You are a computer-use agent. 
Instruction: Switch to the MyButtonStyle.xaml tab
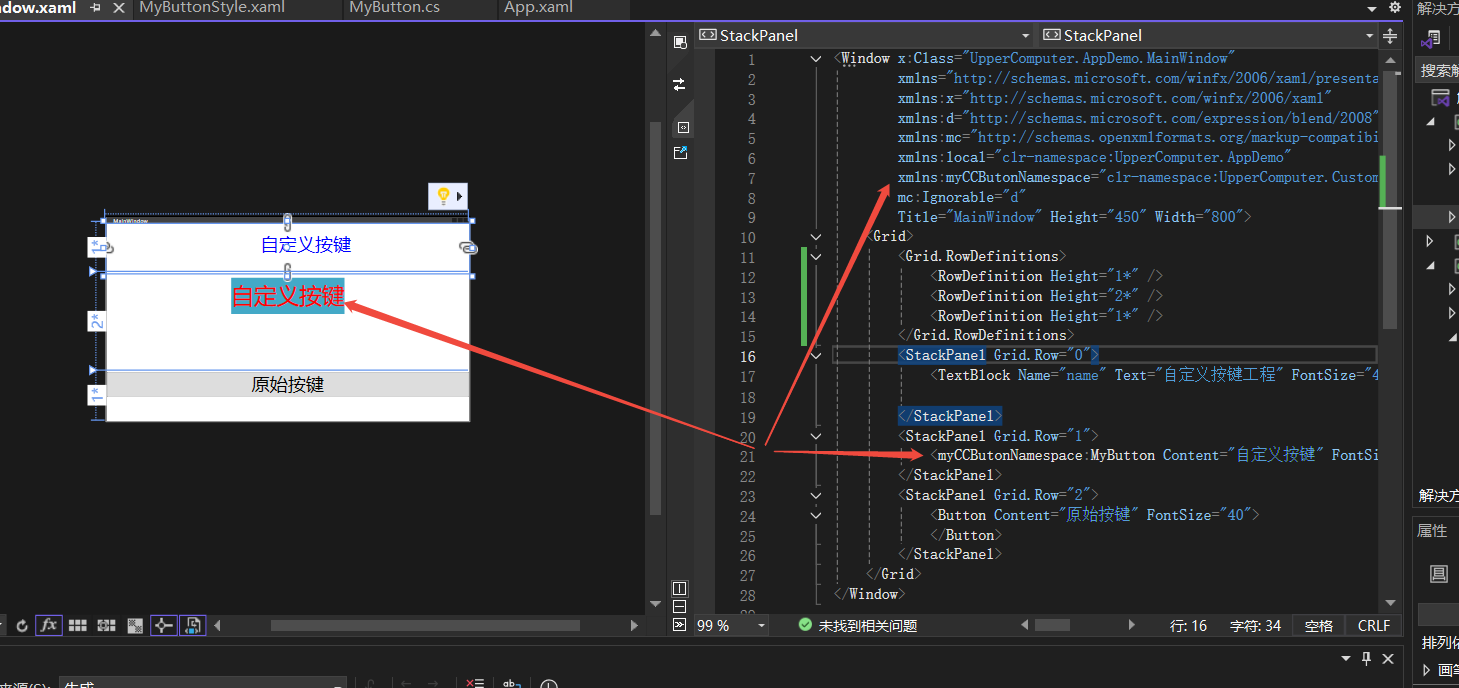point(212,8)
